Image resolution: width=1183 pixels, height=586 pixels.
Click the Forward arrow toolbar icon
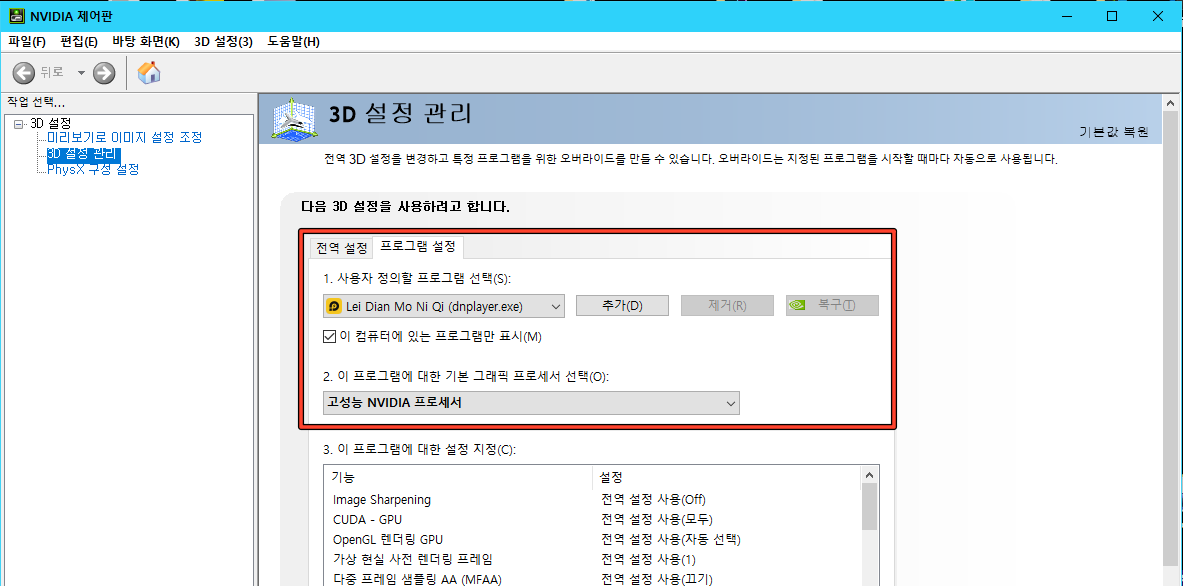[x=104, y=72]
